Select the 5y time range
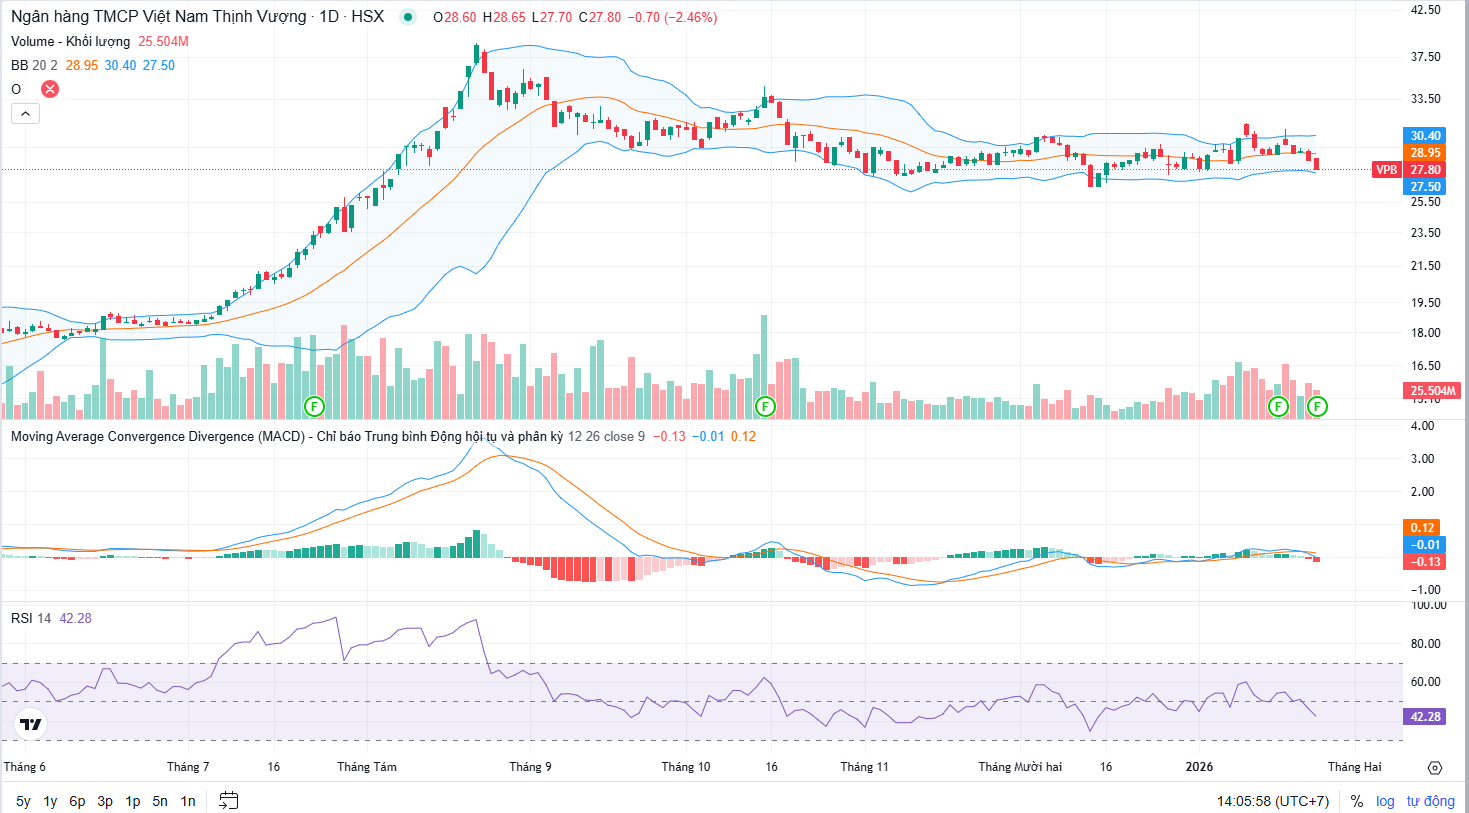Viewport: 1469px width, 813px height. pyautogui.click(x=23, y=801)
